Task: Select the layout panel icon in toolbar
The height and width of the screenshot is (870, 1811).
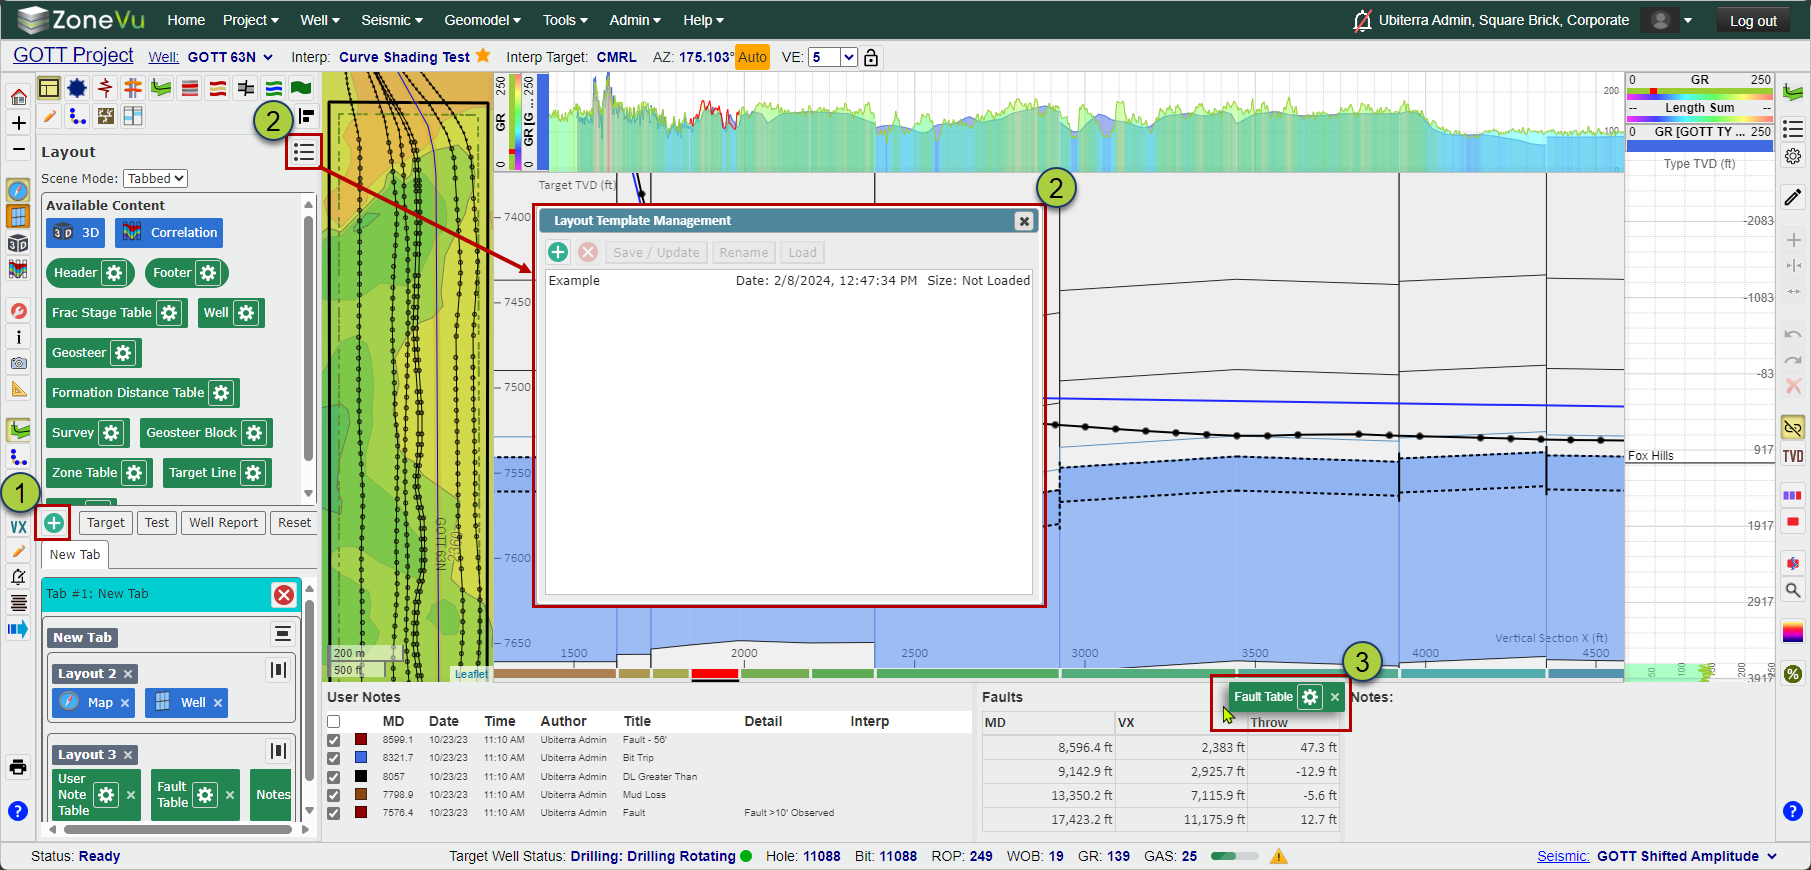Action: pos(49,89)
